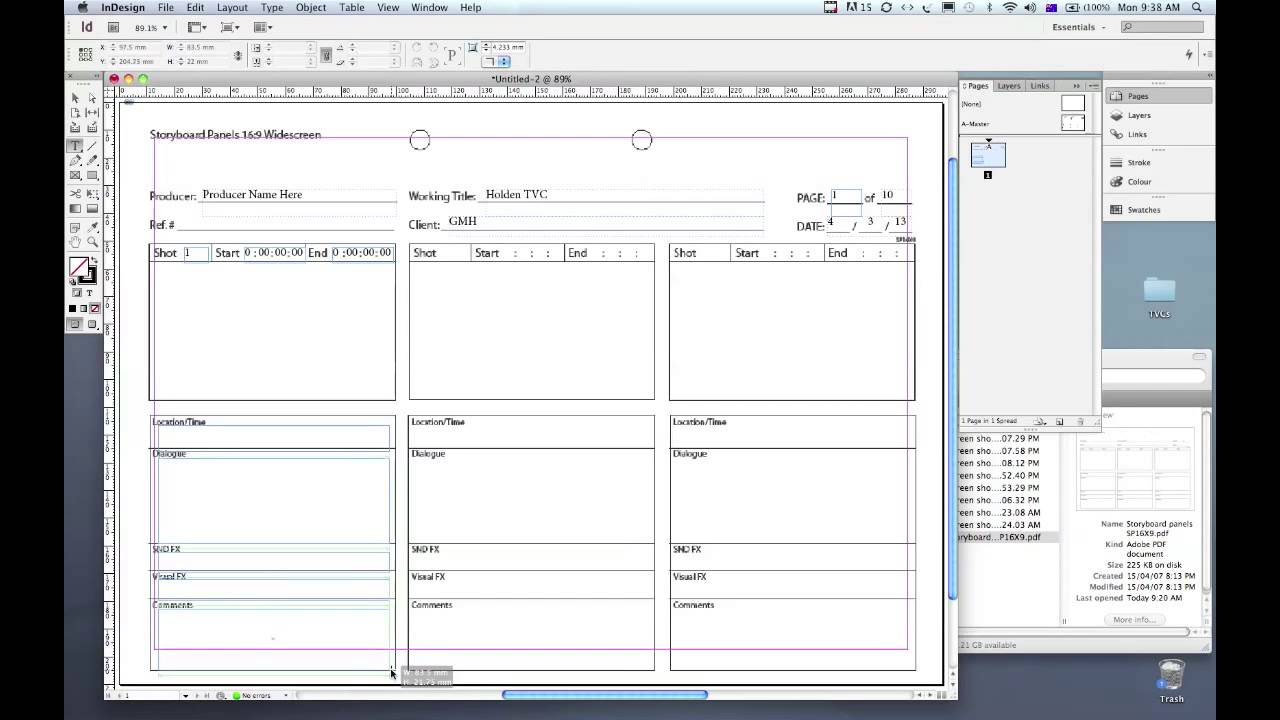Viewport: 1280px width, 720px height.
Task: Click the Apply Color black square
Action: pos(72,308)
